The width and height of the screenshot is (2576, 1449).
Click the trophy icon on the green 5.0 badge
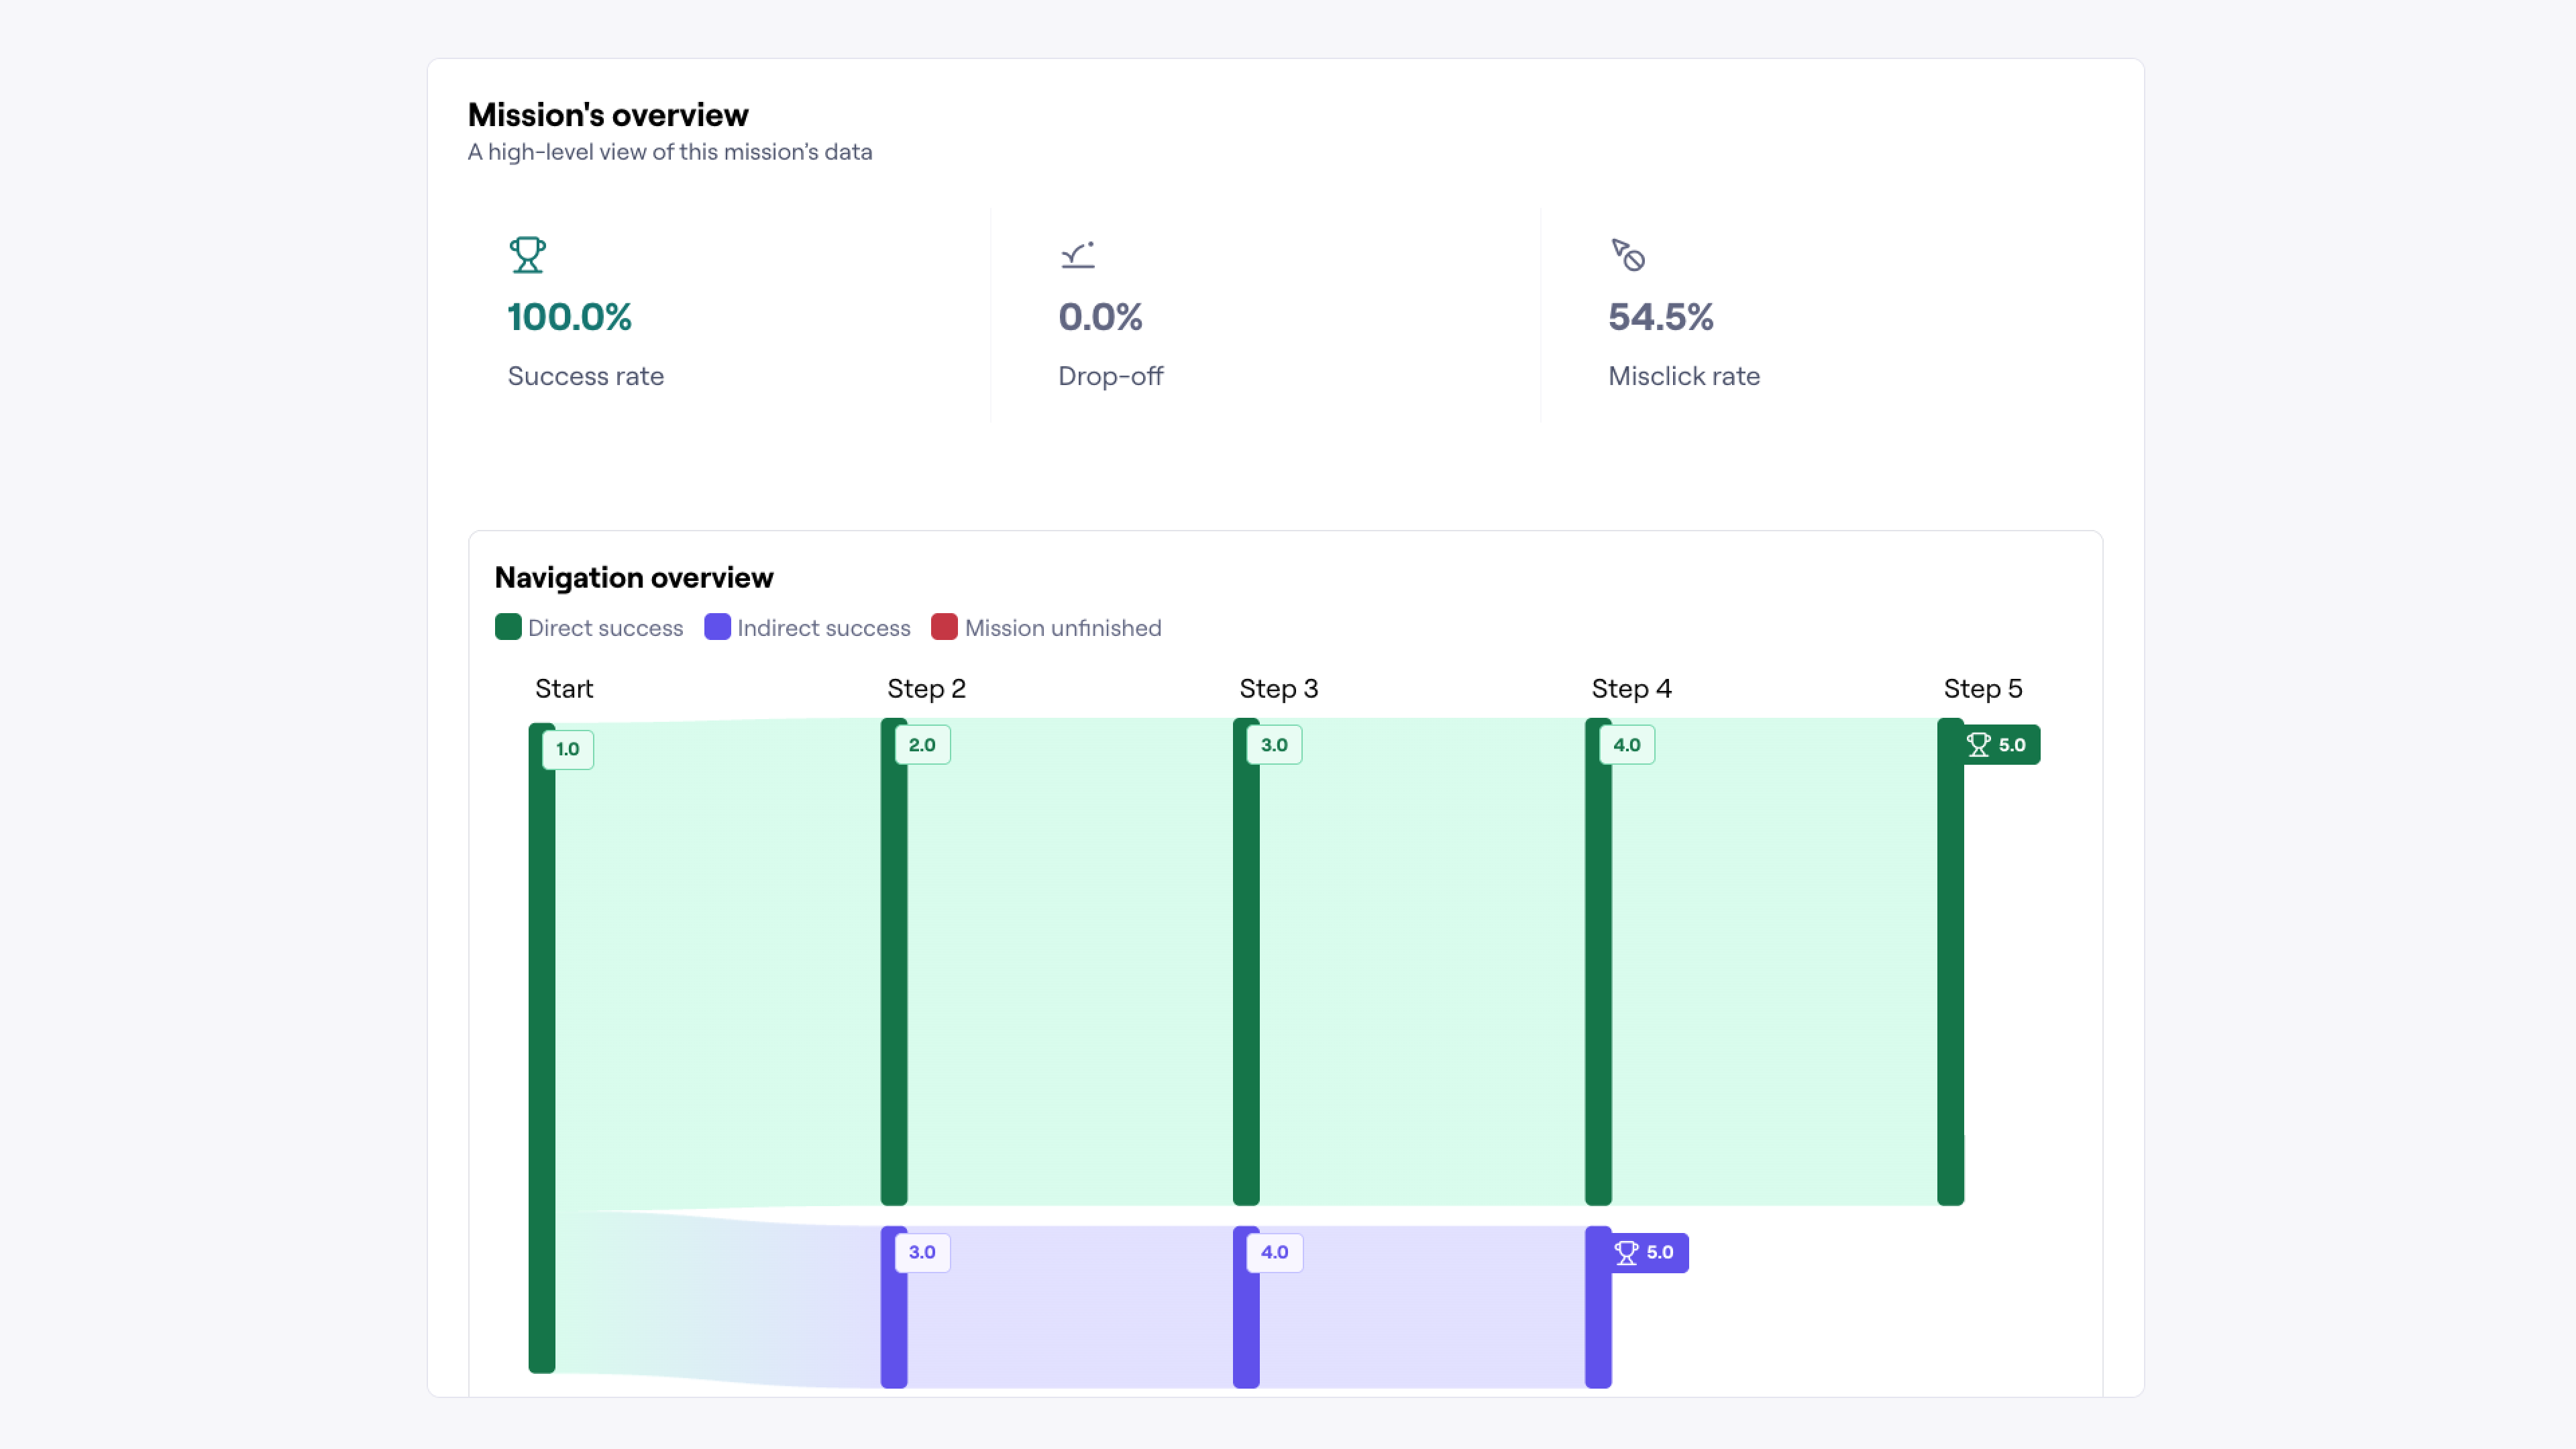[x=1979, y=744]
